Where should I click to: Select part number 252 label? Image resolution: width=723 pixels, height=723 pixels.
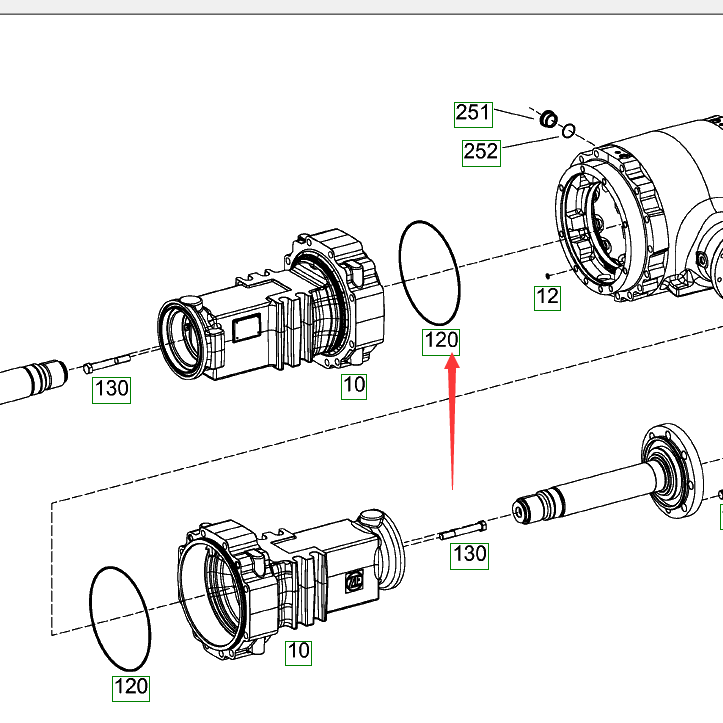click(480, 152)
